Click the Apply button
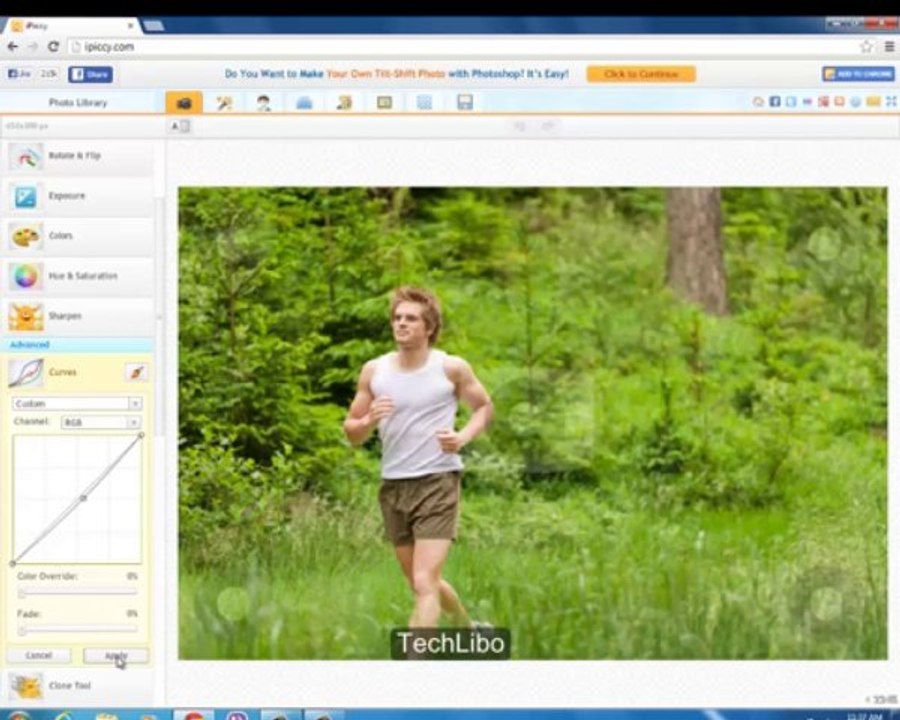Image resolution: width=900 pixels, height=720 pixels. (116, 656)
